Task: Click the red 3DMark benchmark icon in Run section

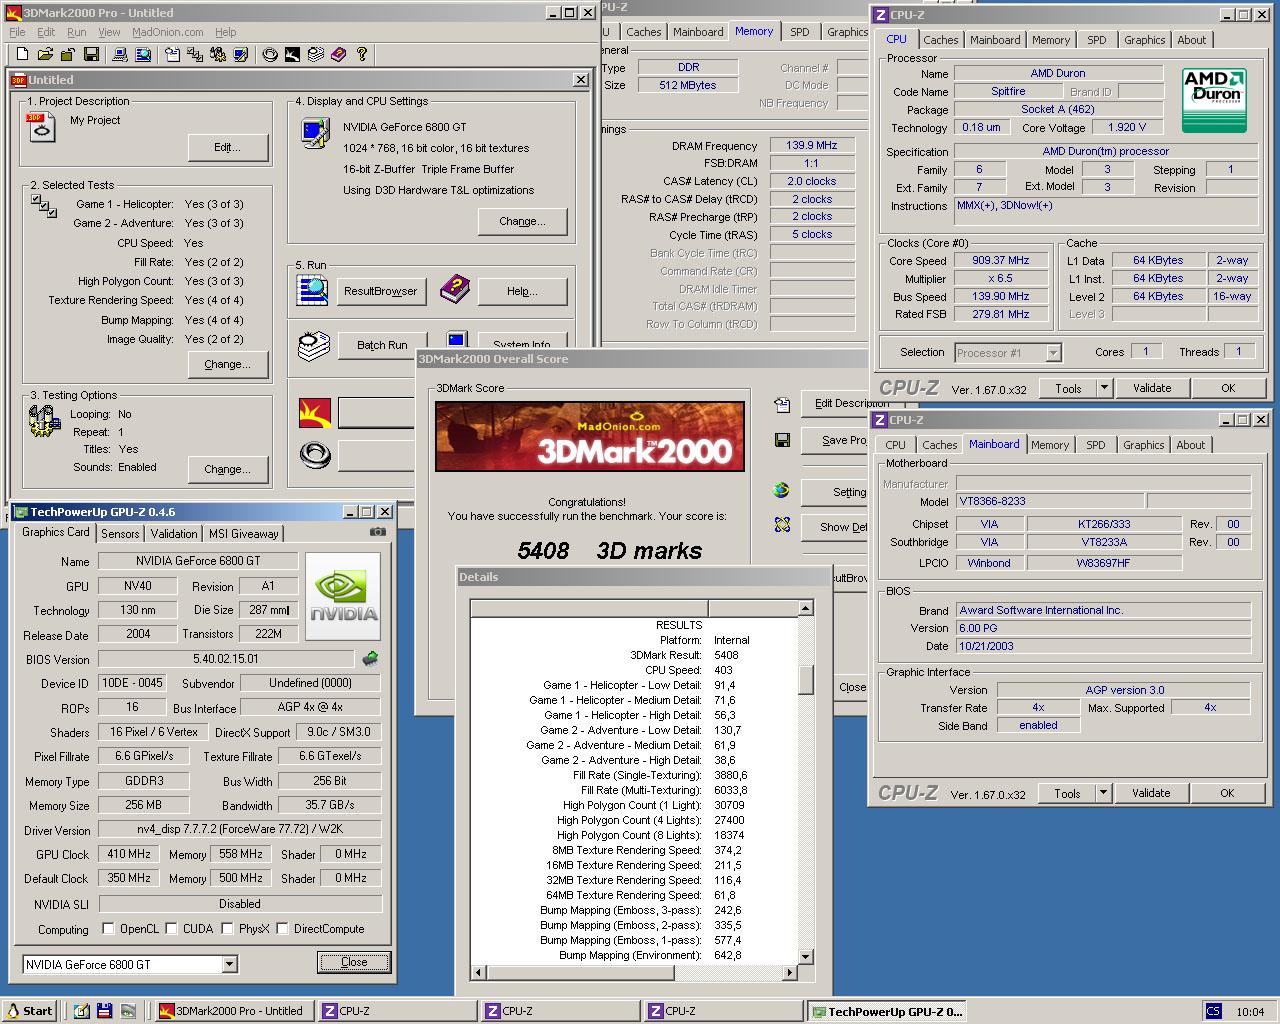Action: pos(315,412)
